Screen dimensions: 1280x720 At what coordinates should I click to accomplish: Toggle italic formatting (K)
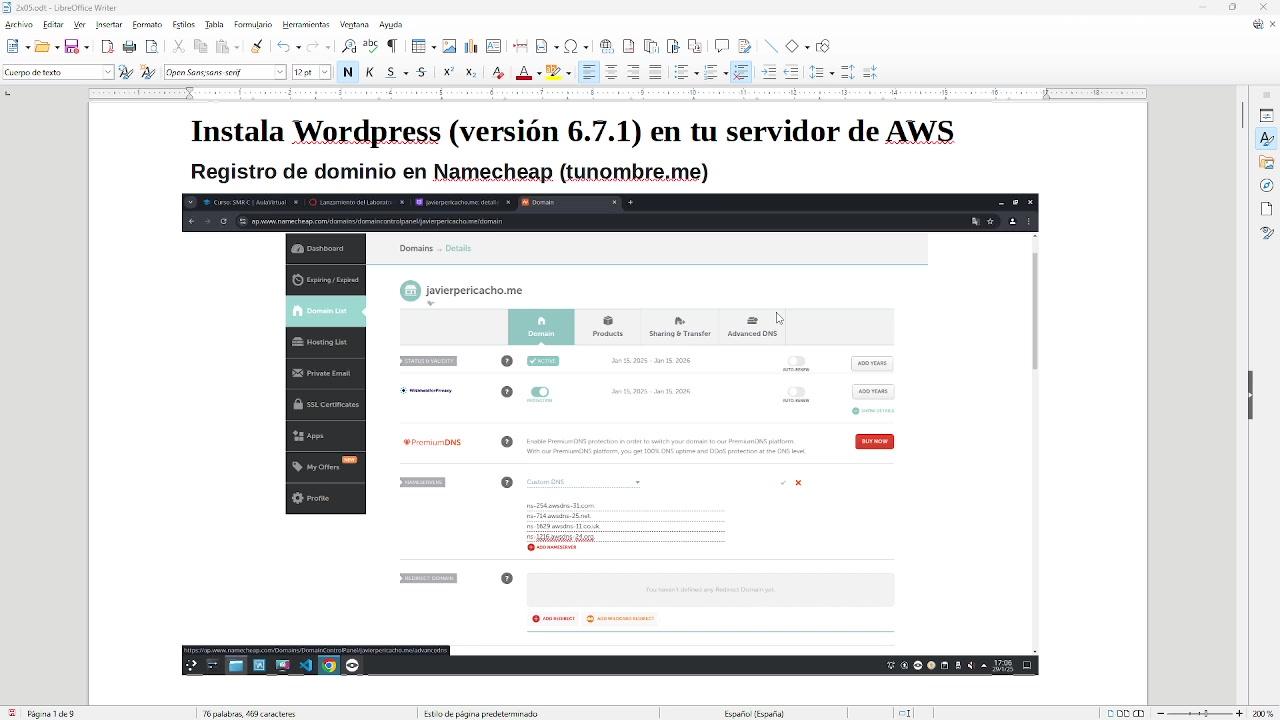tap(370, 72)
